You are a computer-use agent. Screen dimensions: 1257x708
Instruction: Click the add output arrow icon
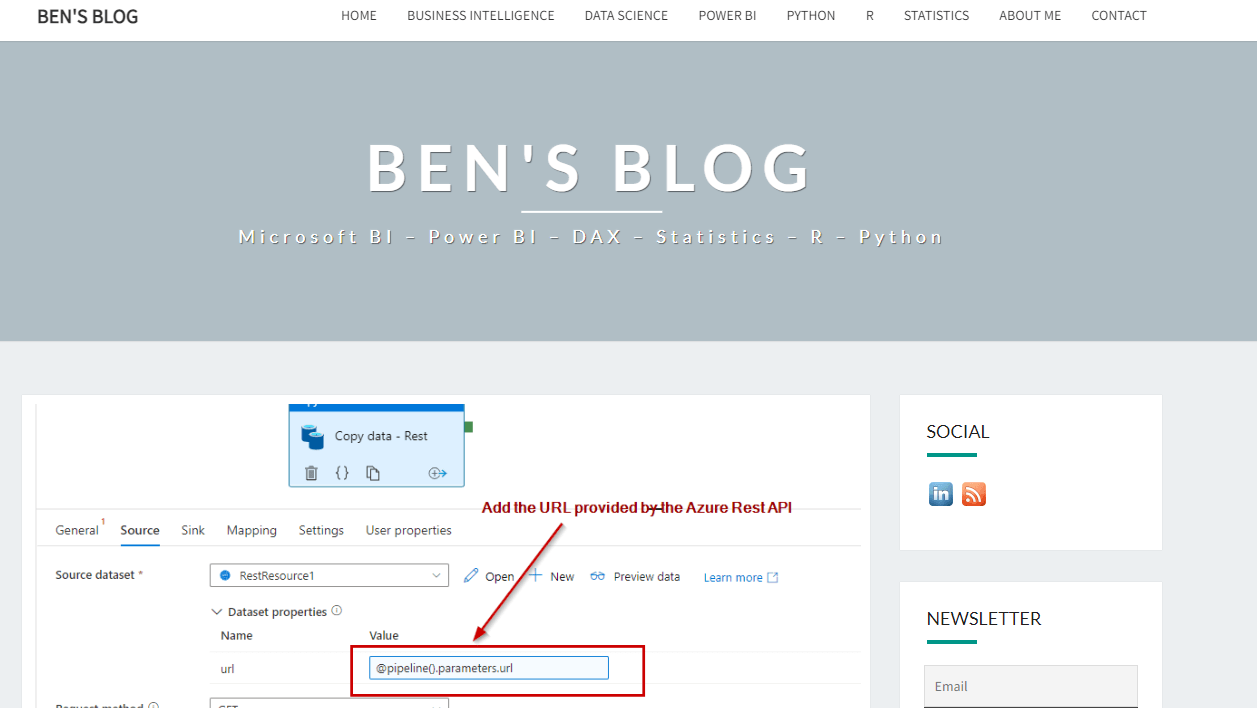[x=437, y=473]
